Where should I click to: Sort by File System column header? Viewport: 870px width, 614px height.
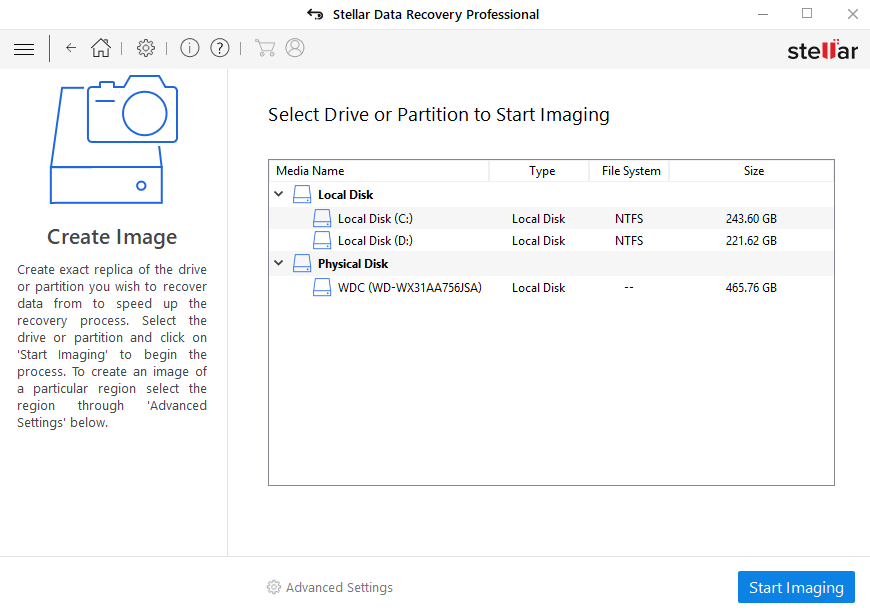coord(629,171)
